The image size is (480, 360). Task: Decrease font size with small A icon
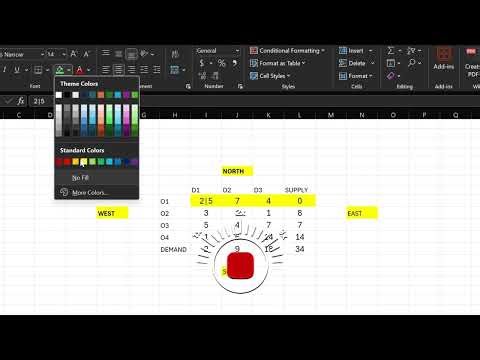[x=86, y=54]
